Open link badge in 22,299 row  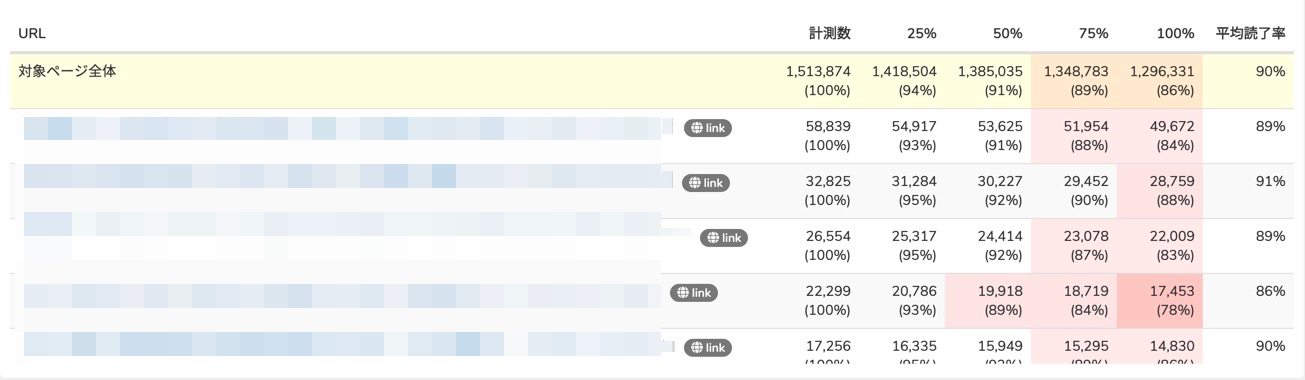pos(694,293)
